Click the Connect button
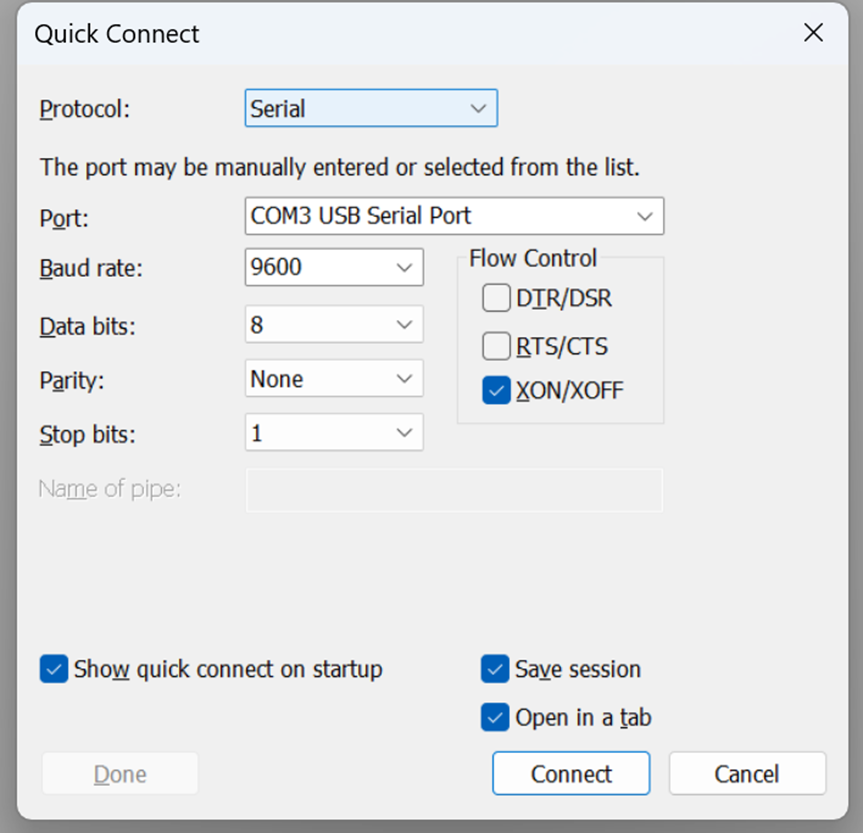Viewport: 863px width, 833px height. coord(571,774)
